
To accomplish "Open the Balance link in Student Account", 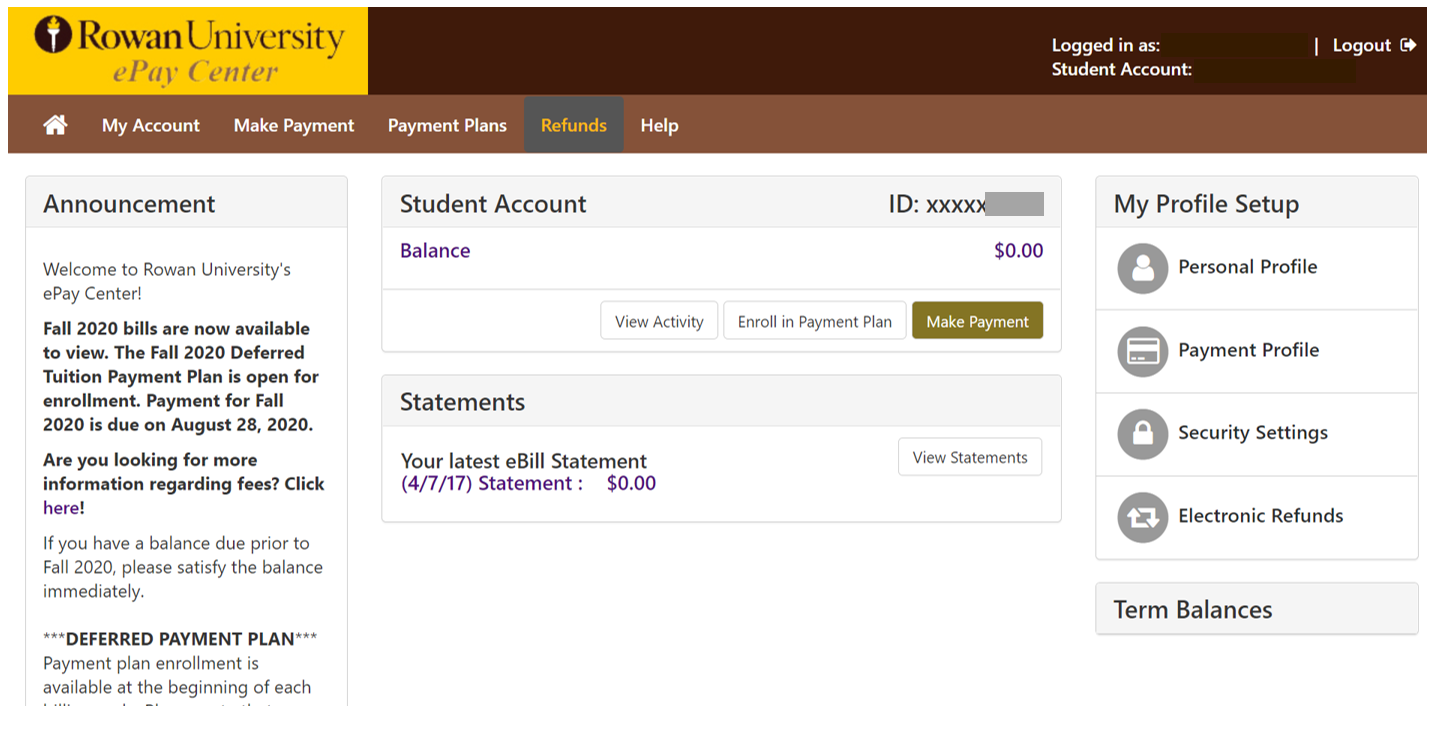I will pos(435,251).
